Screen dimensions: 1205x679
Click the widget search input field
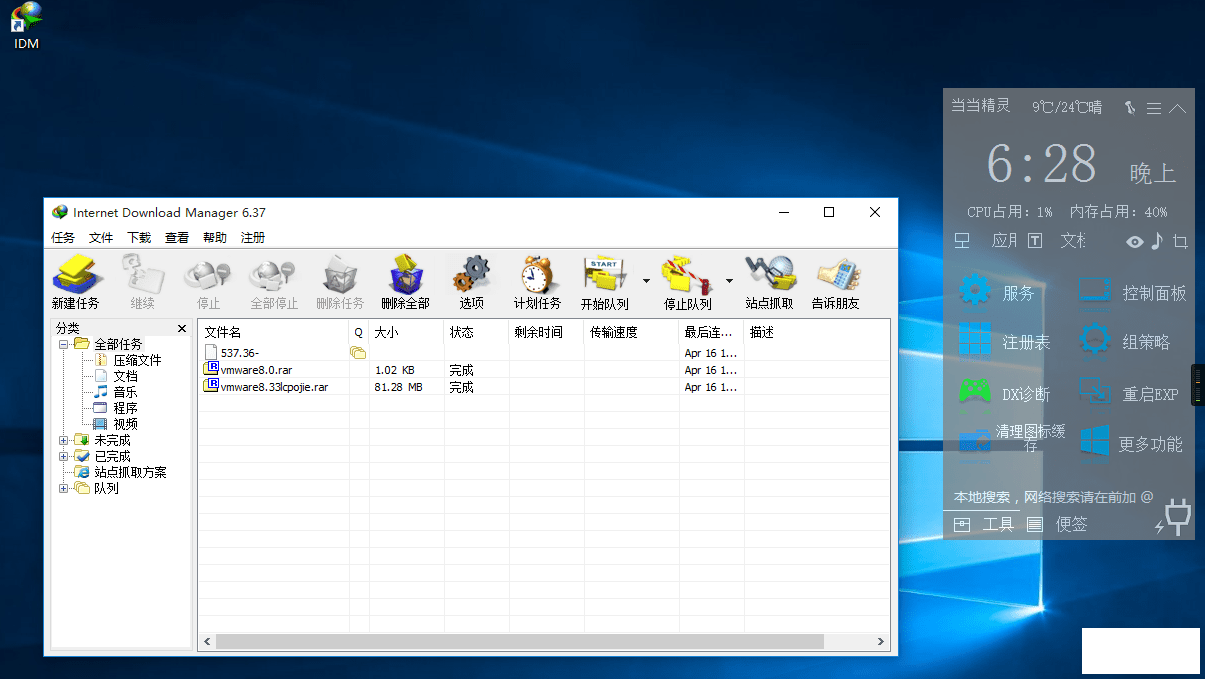point(1052,496)
